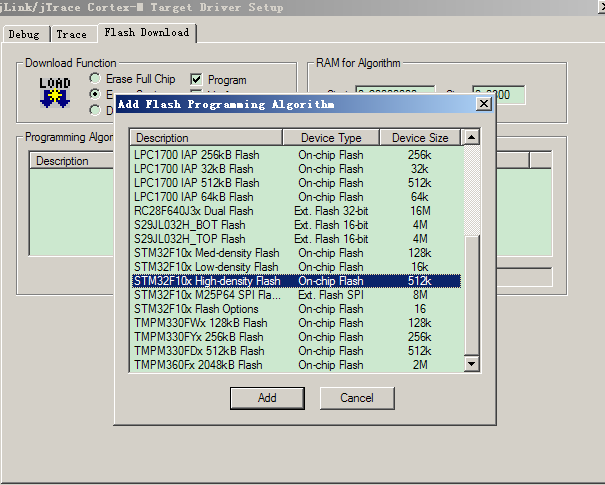This screenshot has height=485, width=605.
Task: Click the RAM for Algorithm size field
Action: [498, 96]
